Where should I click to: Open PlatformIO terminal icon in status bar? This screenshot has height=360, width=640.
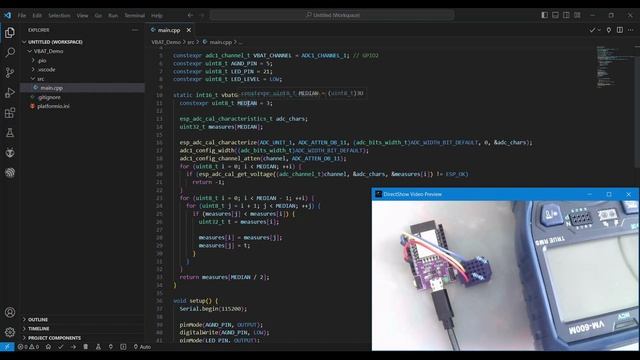[x=123, y=347]
